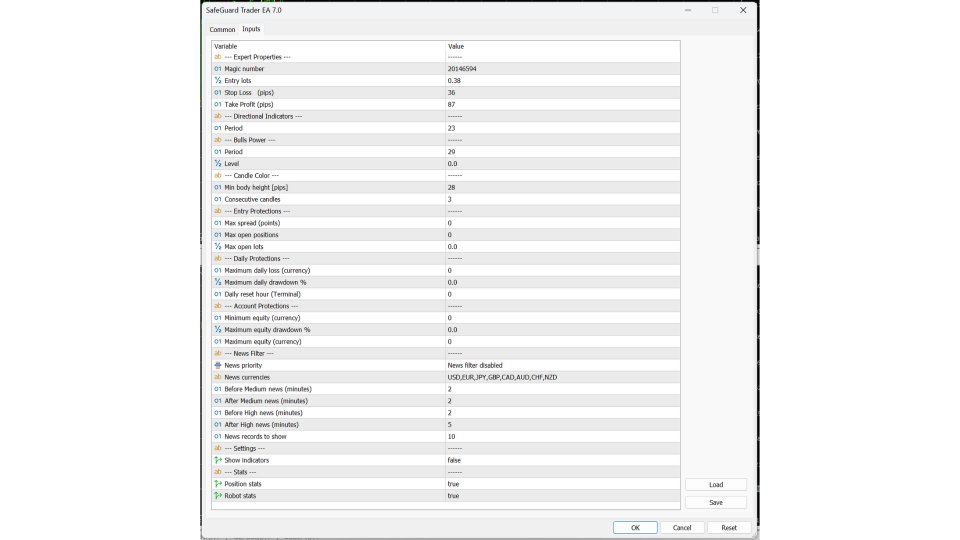960x540 pixels.
Task: Click the icon beside Minimum equity (currency)
Action: click(x=217, y=318)
